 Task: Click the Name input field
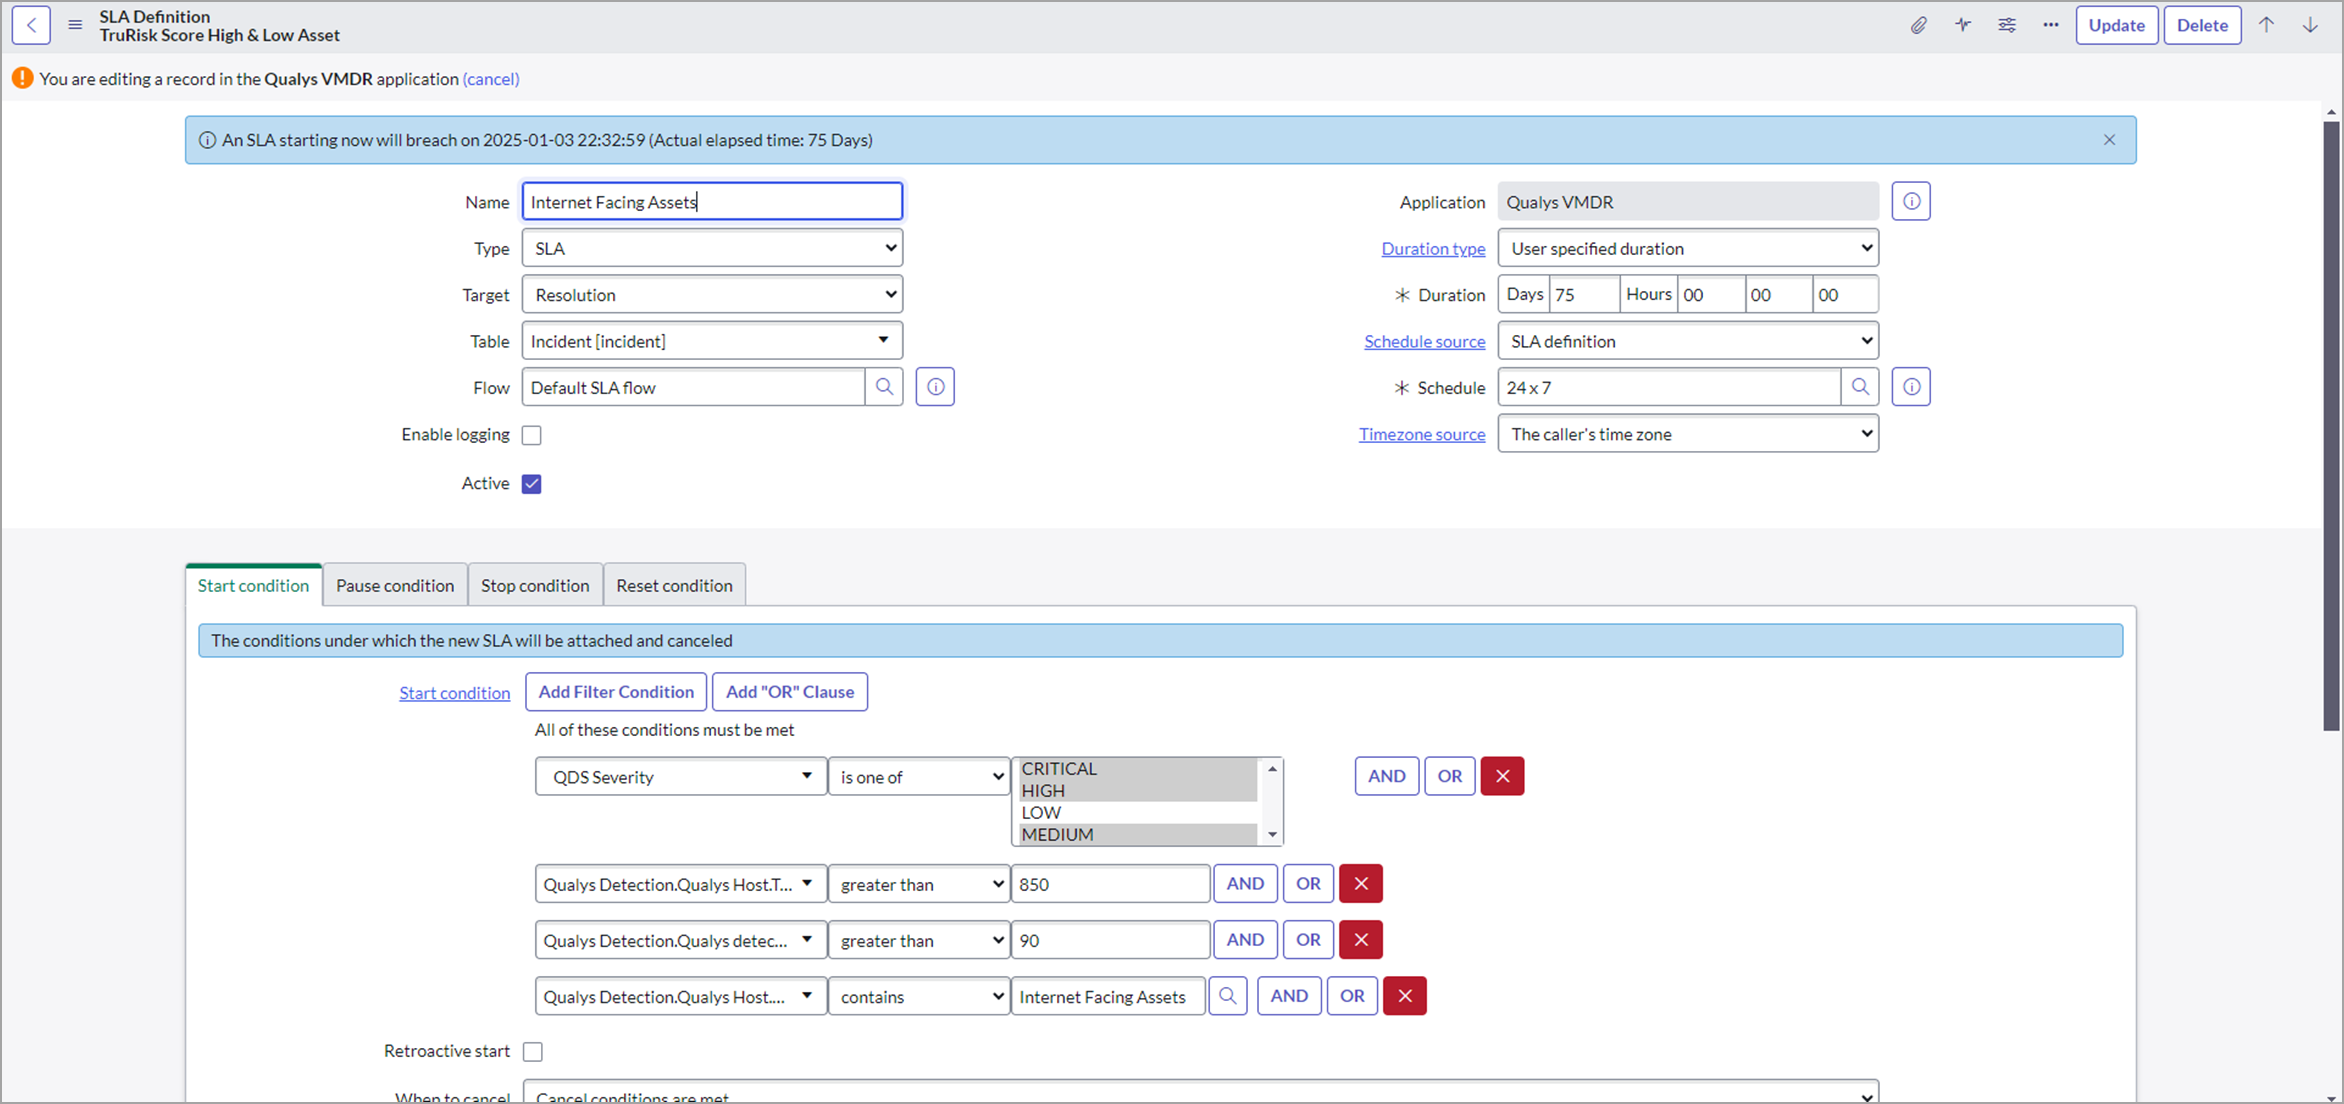click(712, 202)
